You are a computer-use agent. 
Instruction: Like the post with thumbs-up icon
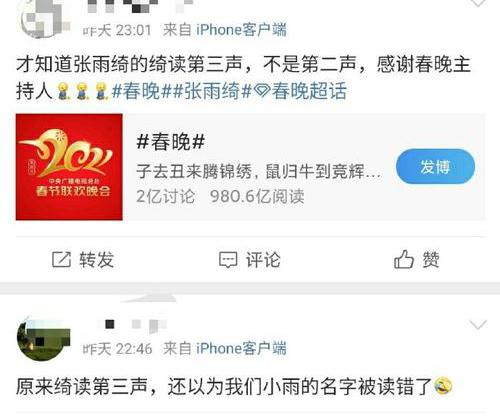[404, 259]
